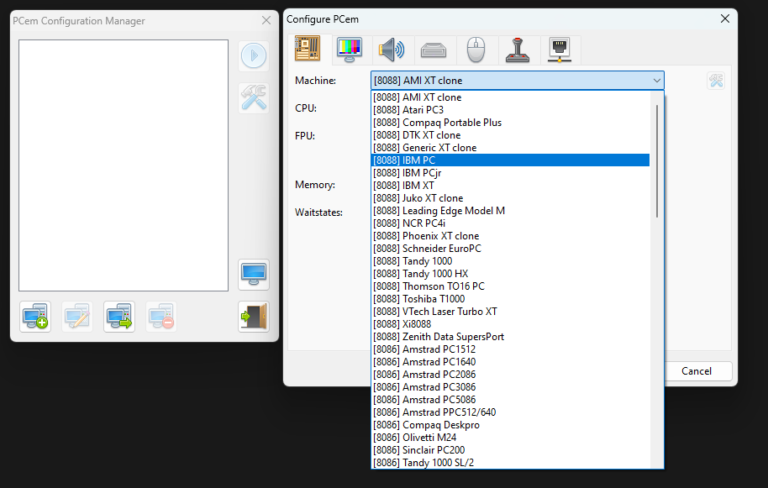Switch to the Drives settings tab
This screenshot has width=768, height=488.
[433, 49]
